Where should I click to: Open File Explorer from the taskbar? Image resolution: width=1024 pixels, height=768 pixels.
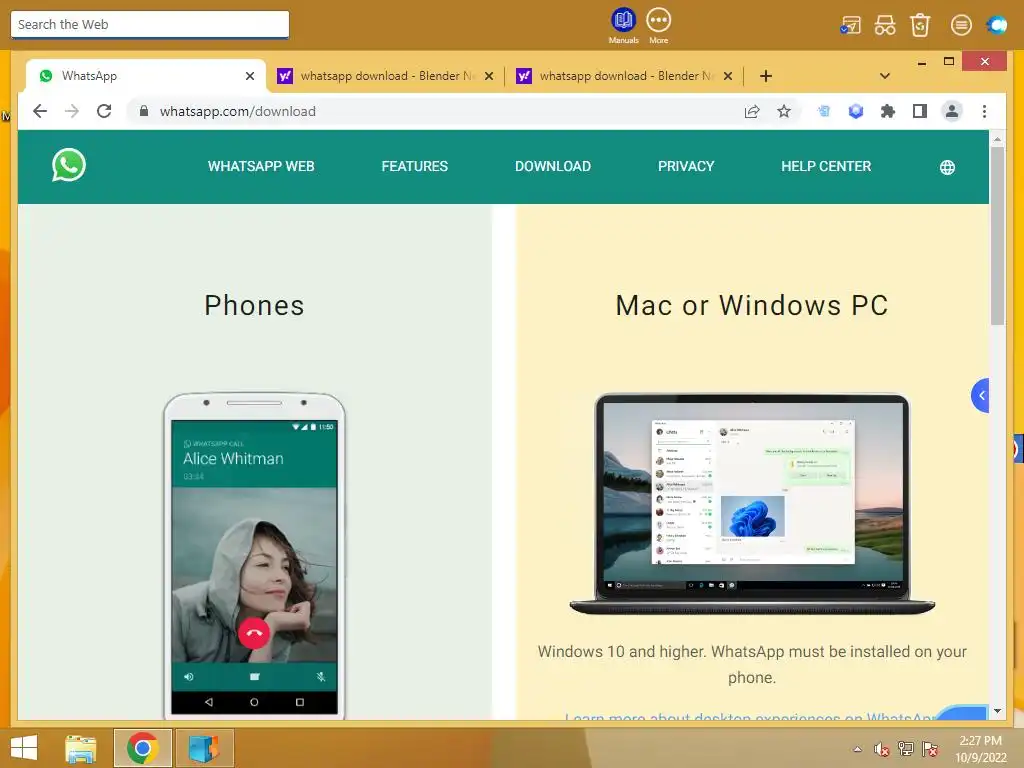81,748
